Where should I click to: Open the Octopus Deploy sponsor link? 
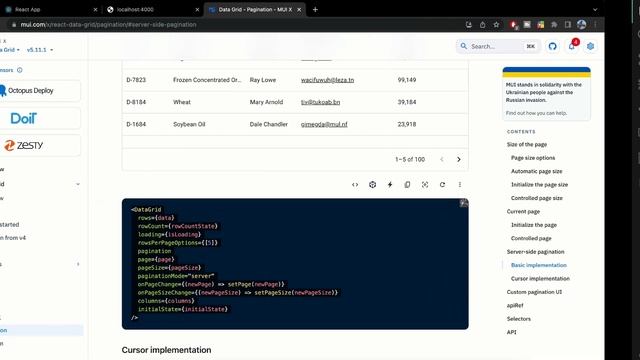tap(40, 91)
